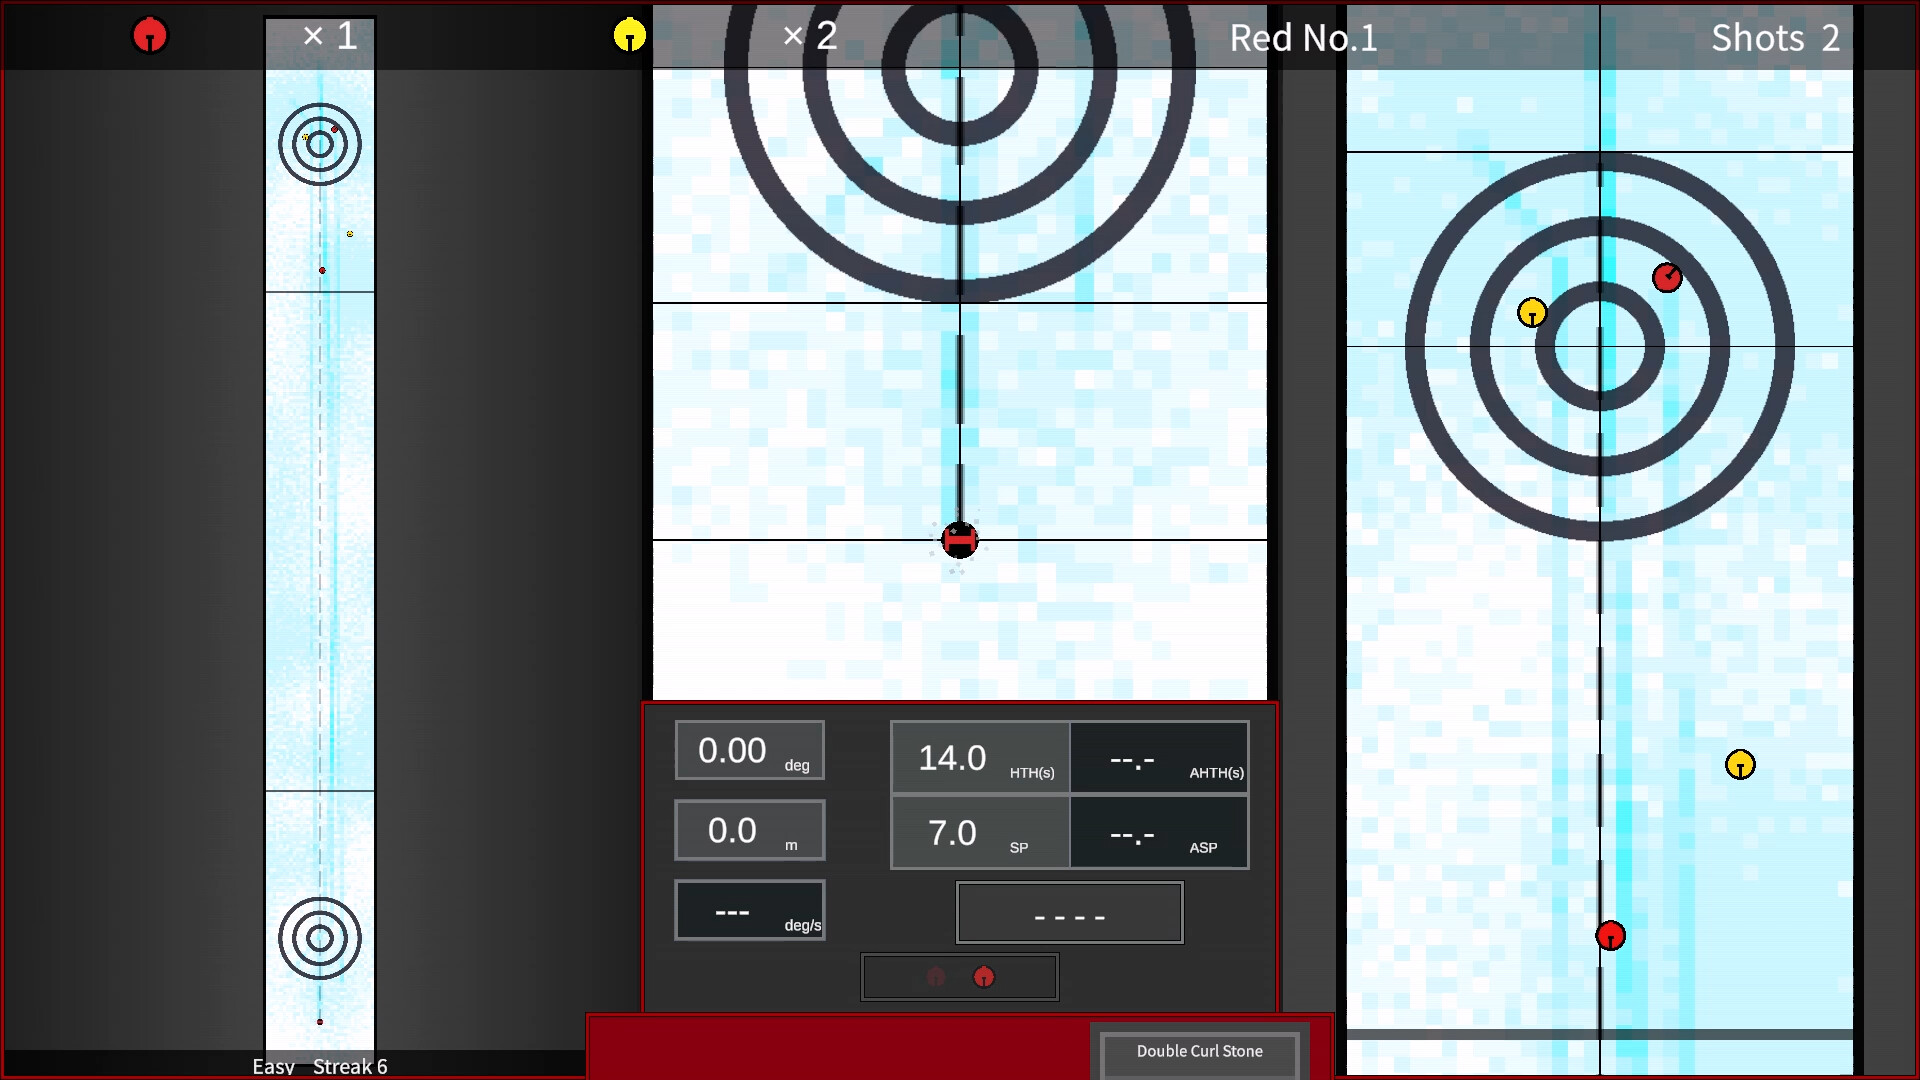The width and height of the screenshot is (1920, 1080).
Task: Click the red stone icon in top score bar
Action: [x=150, y=35]
